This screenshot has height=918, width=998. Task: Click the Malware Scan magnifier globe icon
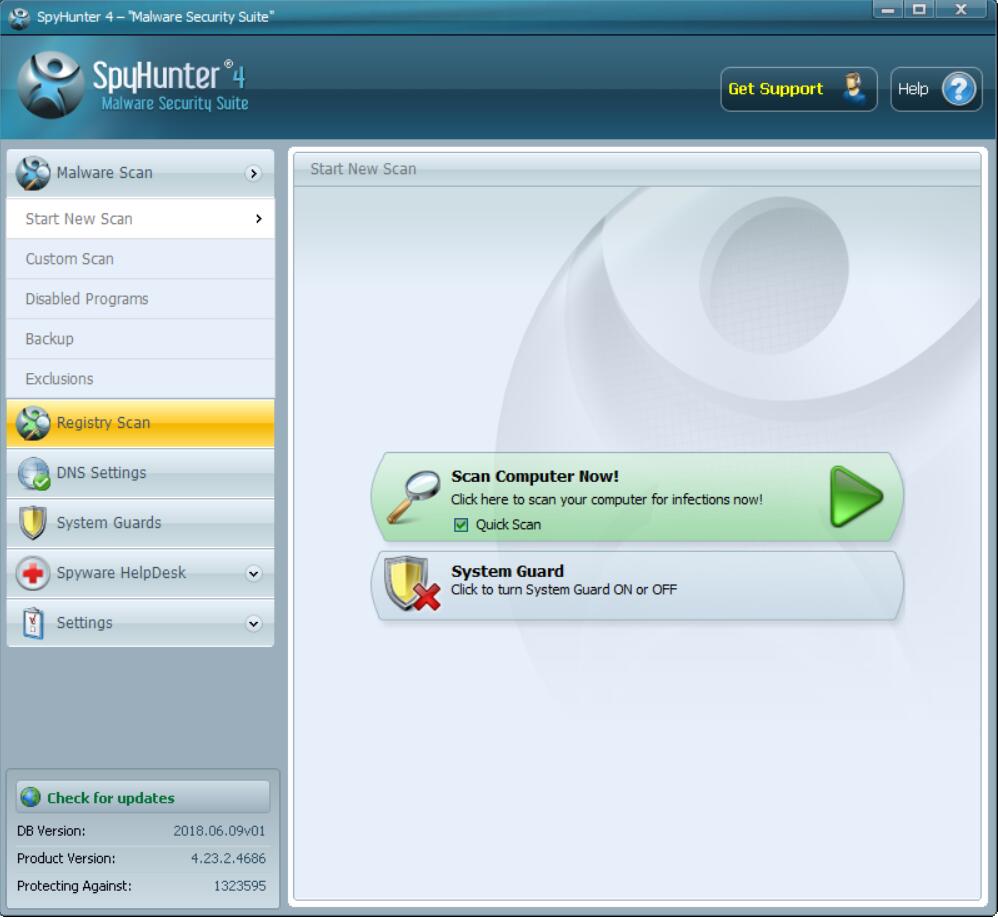pyautogui.click(x=32, y=173)
